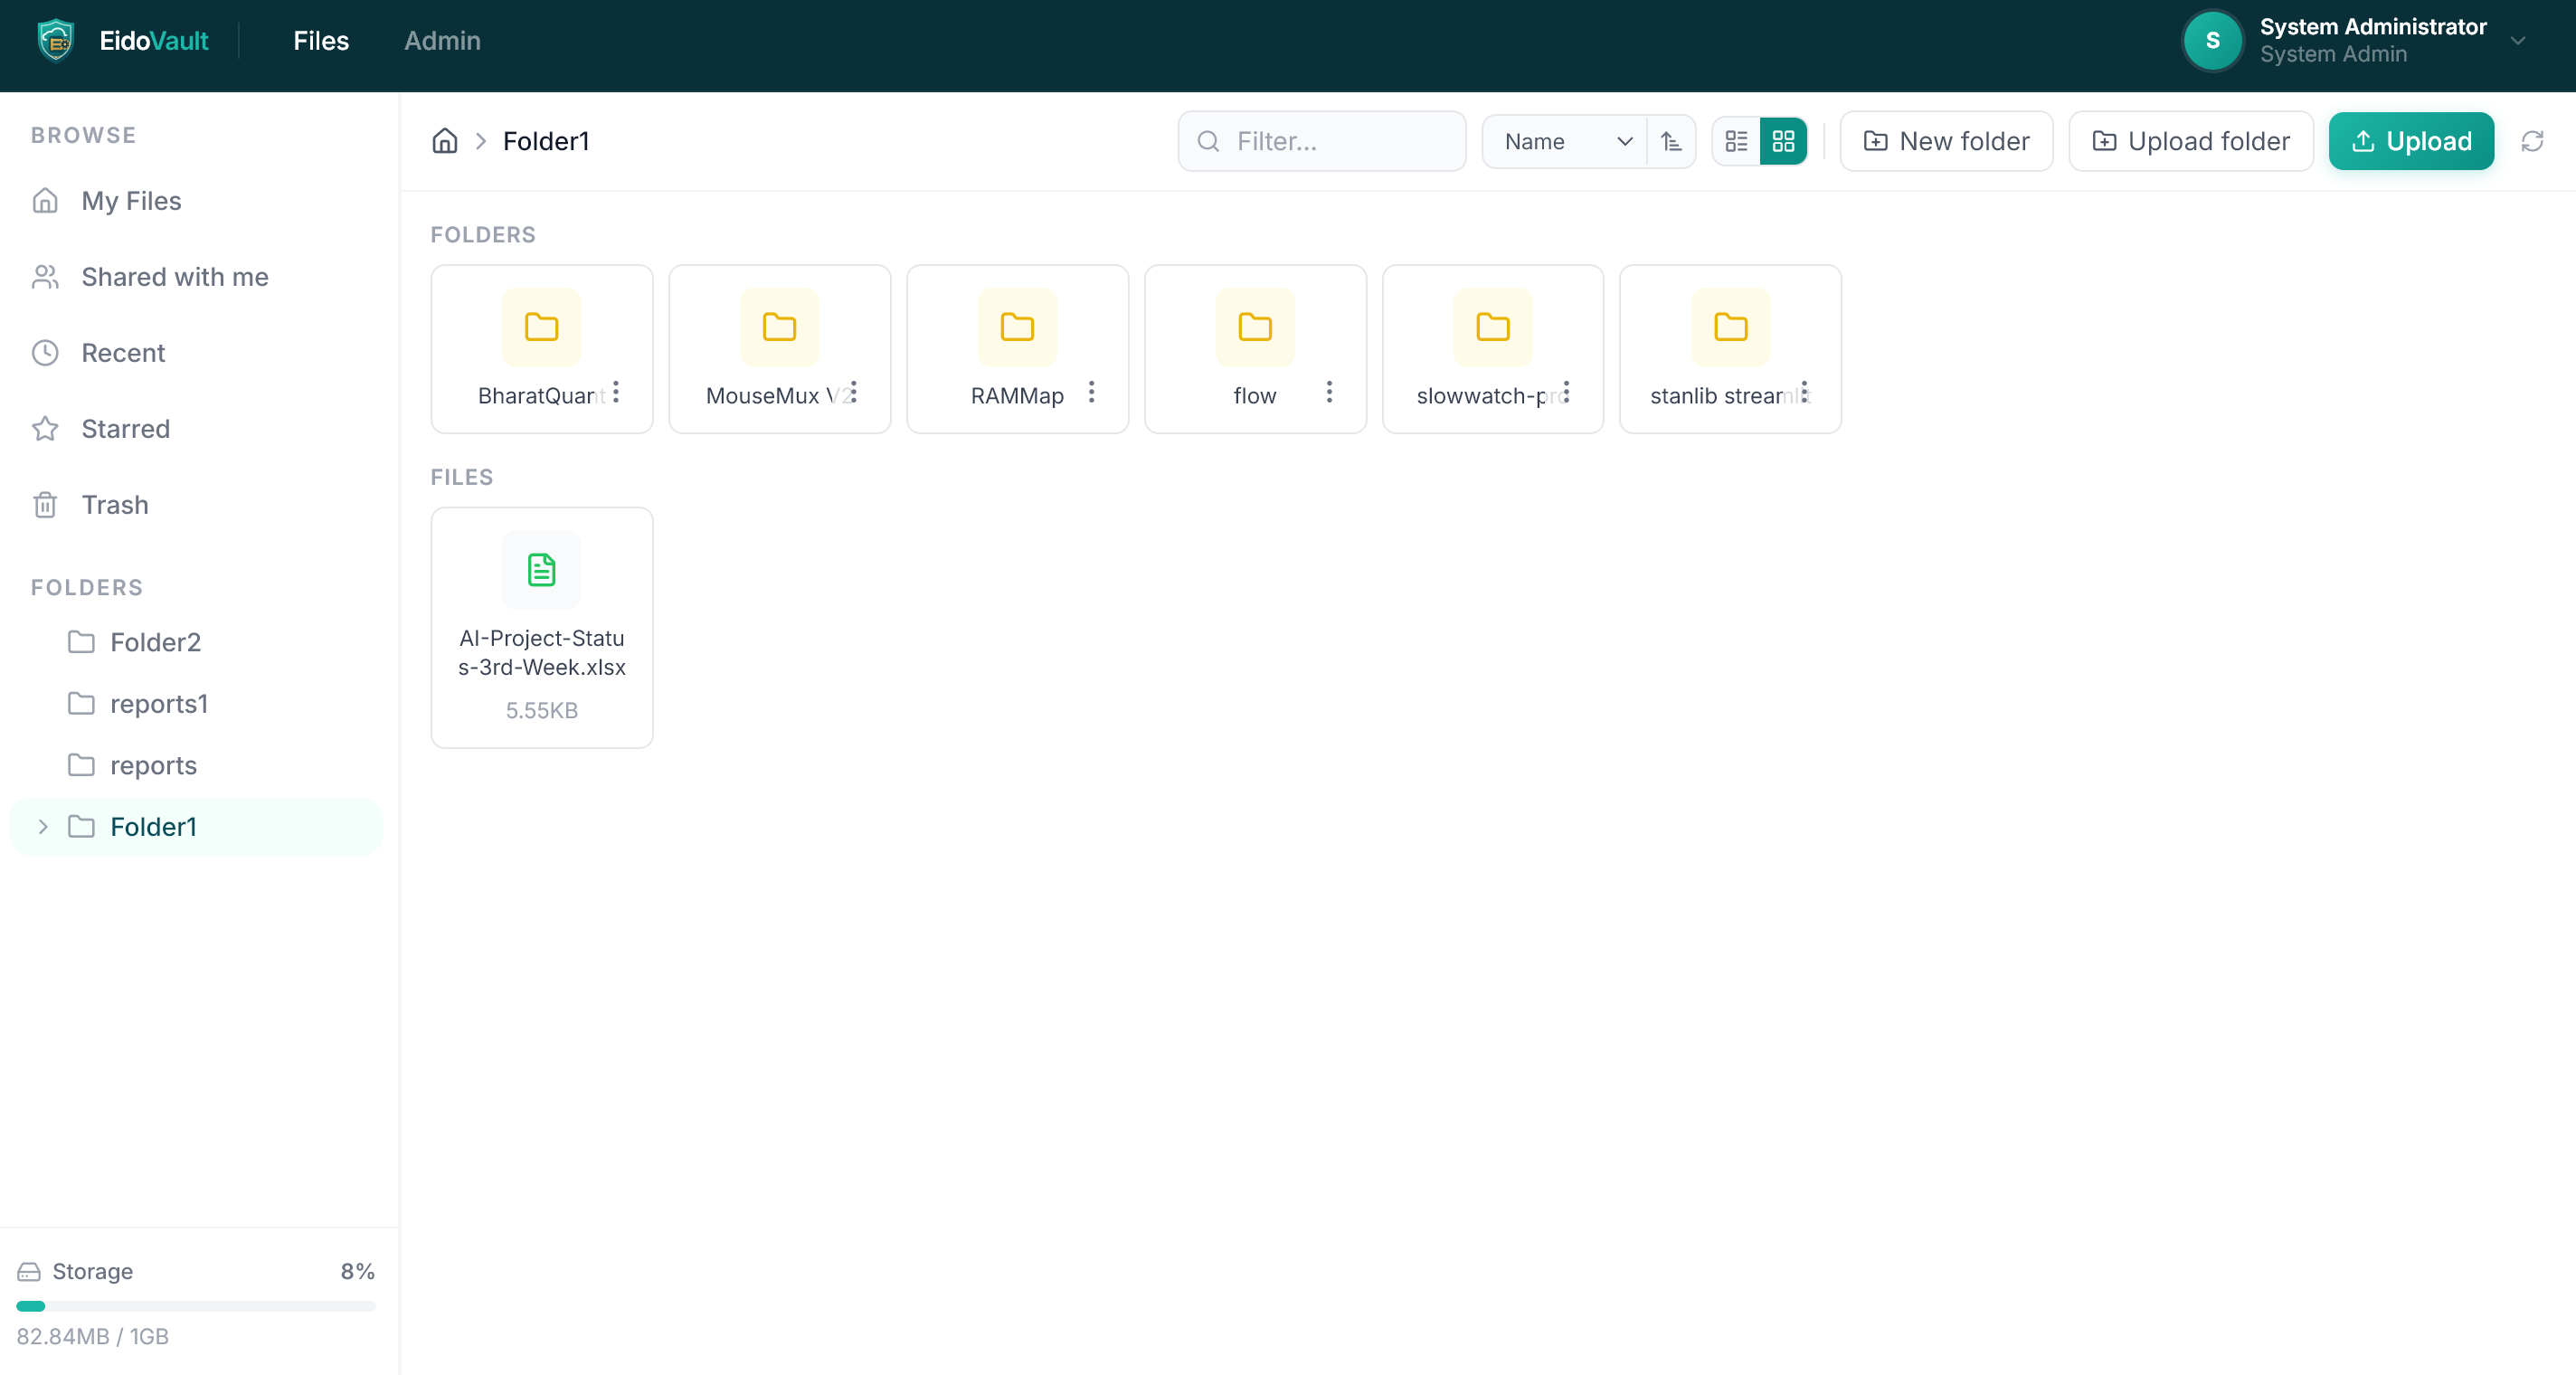Open the stanlib stream folder icon
The height and width of the screenshot is (1375, 2576).
[1730, 327]
